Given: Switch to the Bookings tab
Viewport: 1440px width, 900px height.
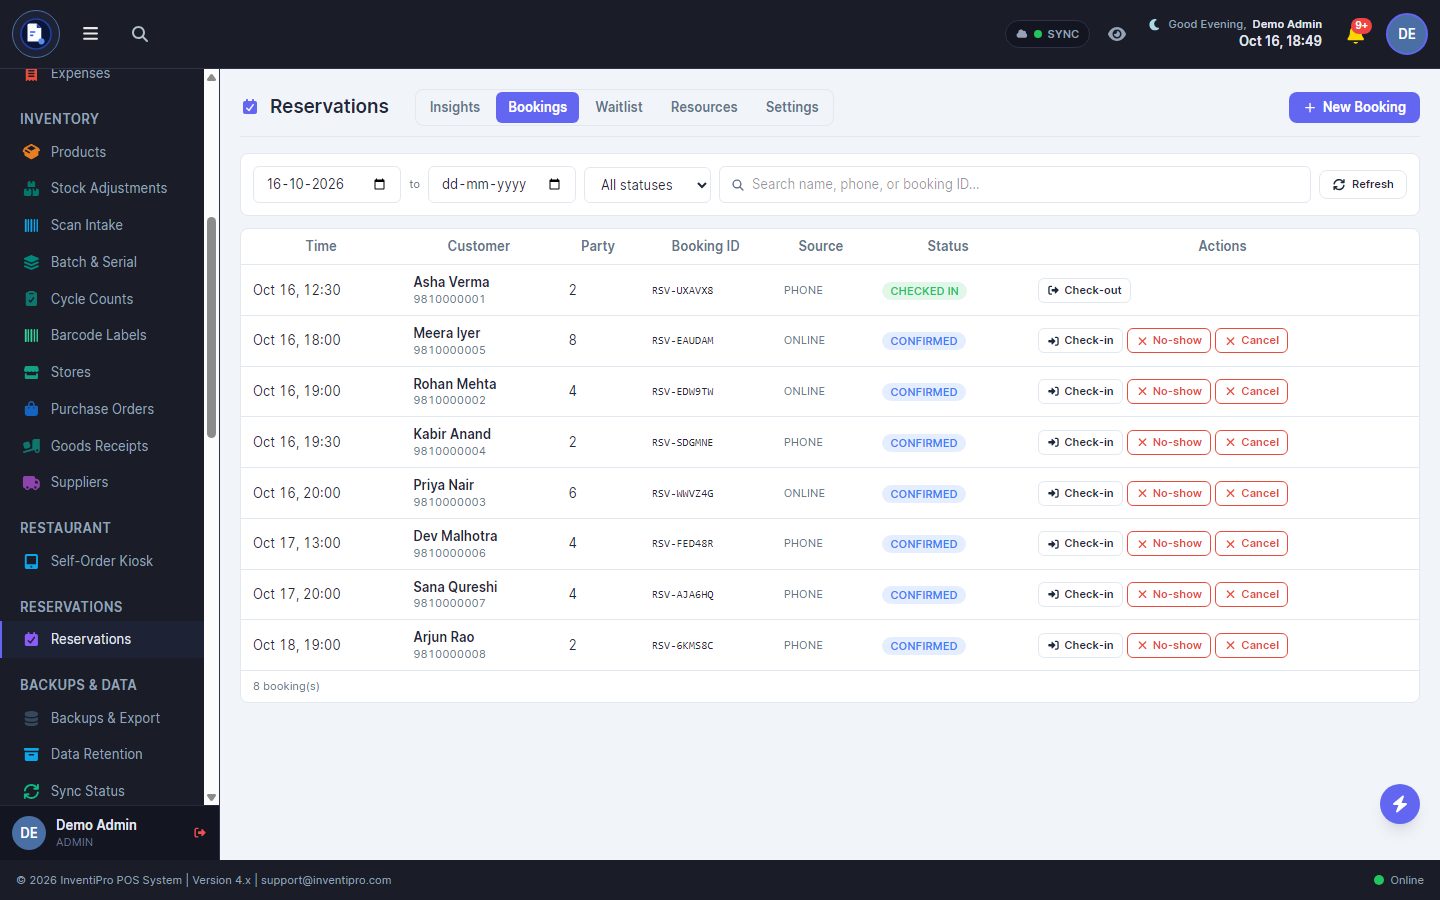Looking at the screenshot, I should click(537, 107).
